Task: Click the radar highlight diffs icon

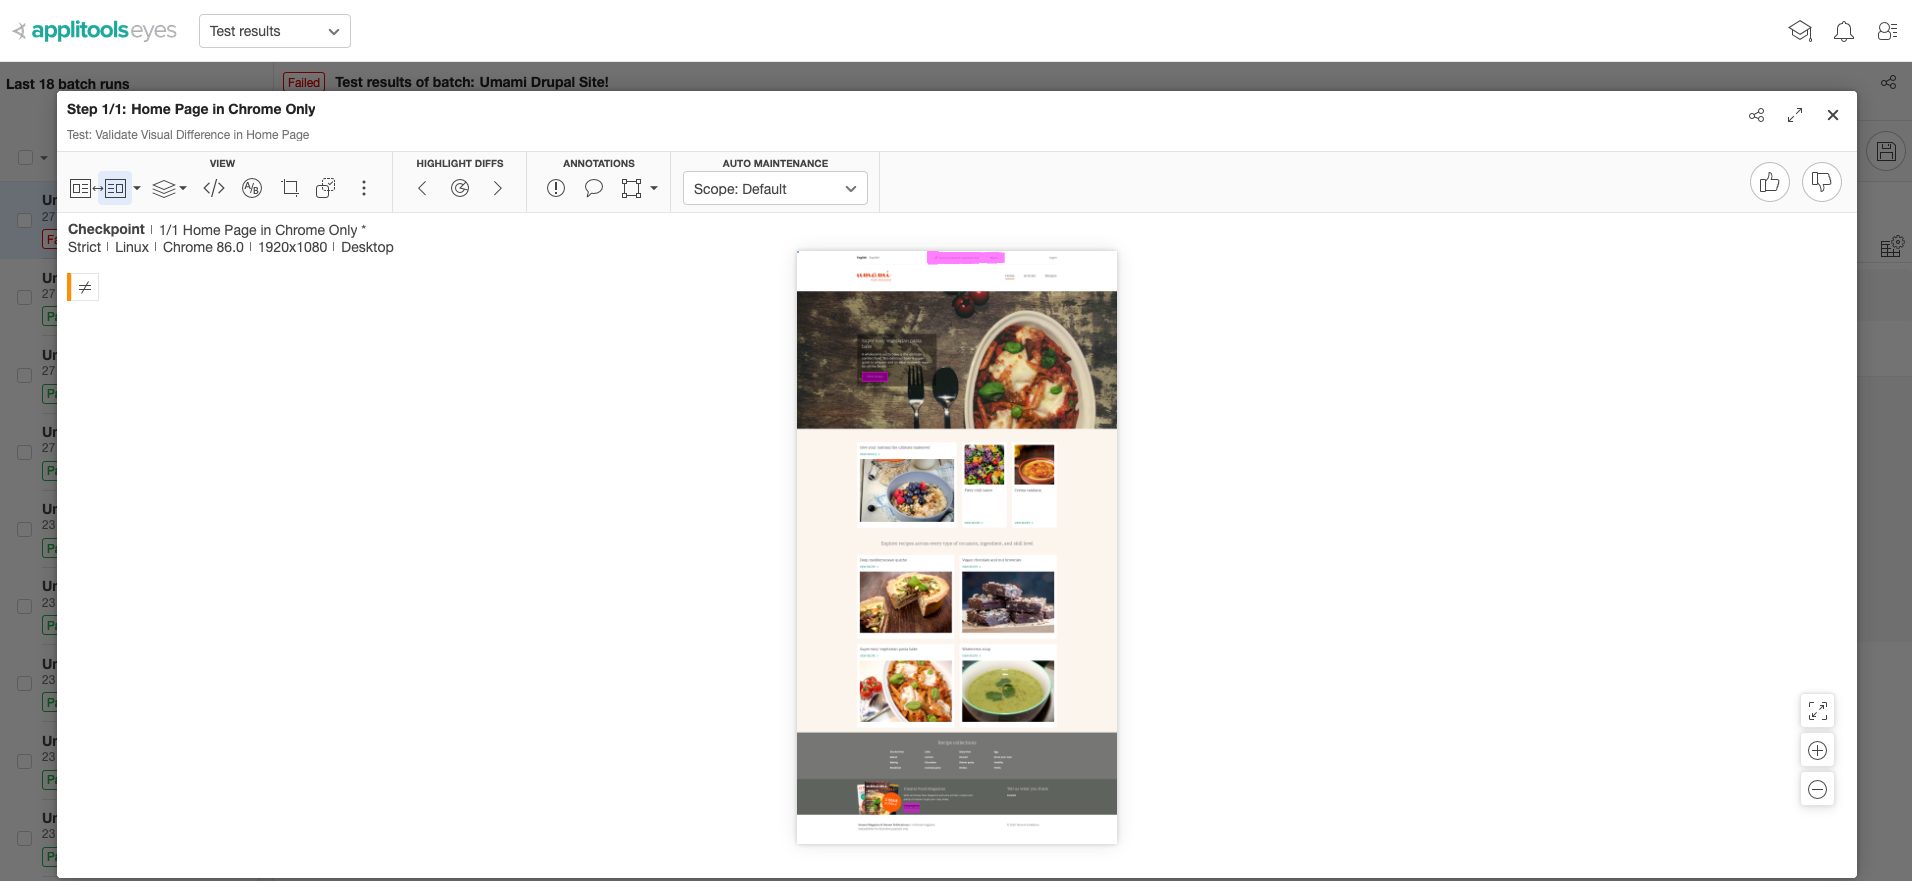Action: [460, 188]
